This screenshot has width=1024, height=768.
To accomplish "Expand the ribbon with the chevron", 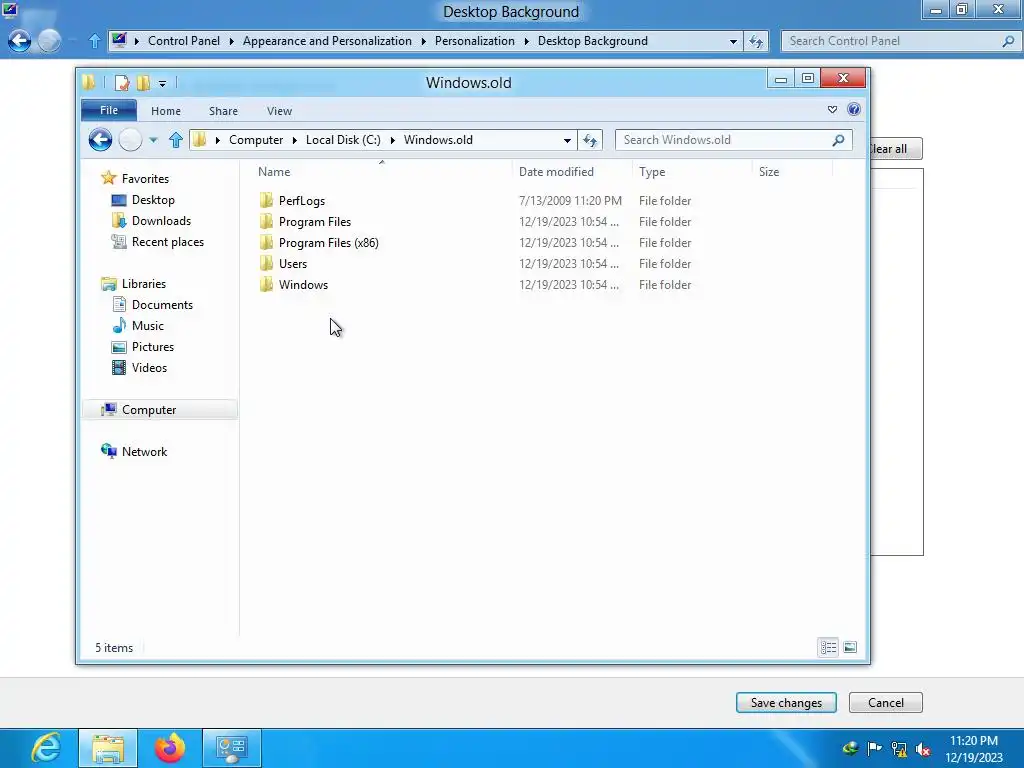I will [832, 110].
